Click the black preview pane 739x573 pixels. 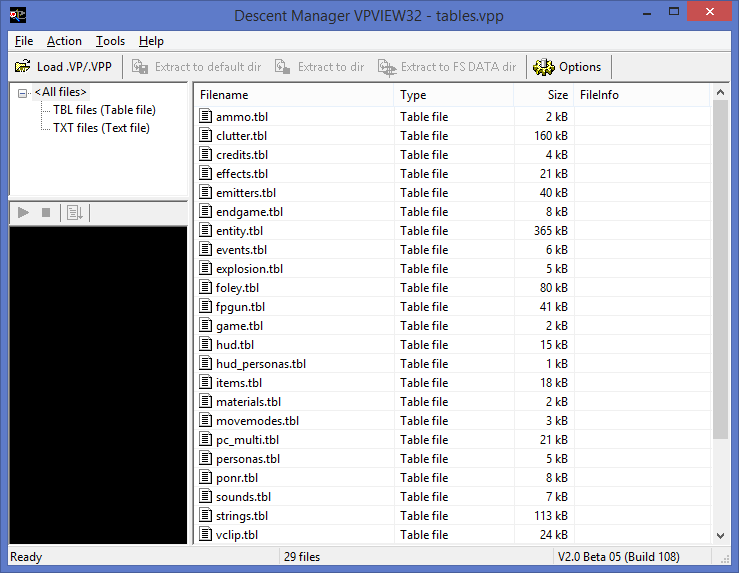pos(98,385)
